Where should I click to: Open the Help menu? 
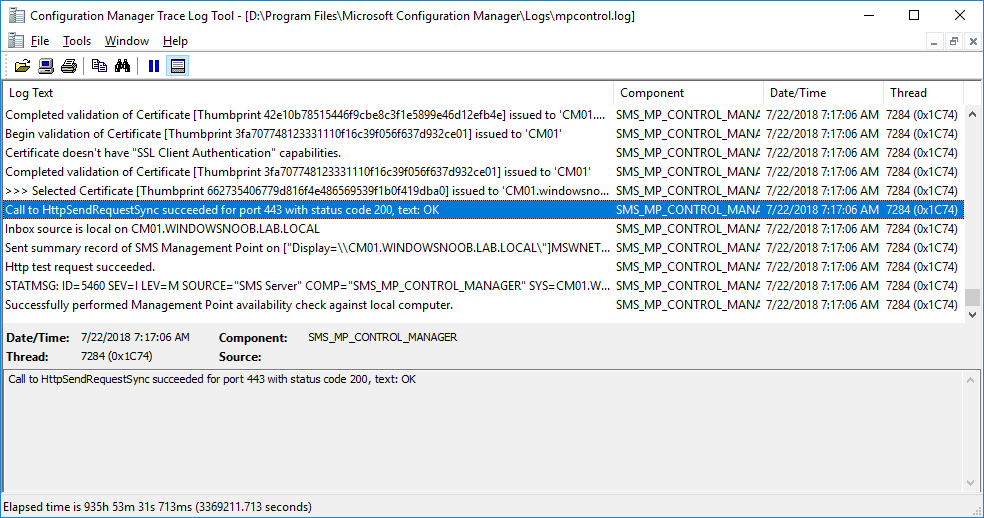[x=175, y=41]
